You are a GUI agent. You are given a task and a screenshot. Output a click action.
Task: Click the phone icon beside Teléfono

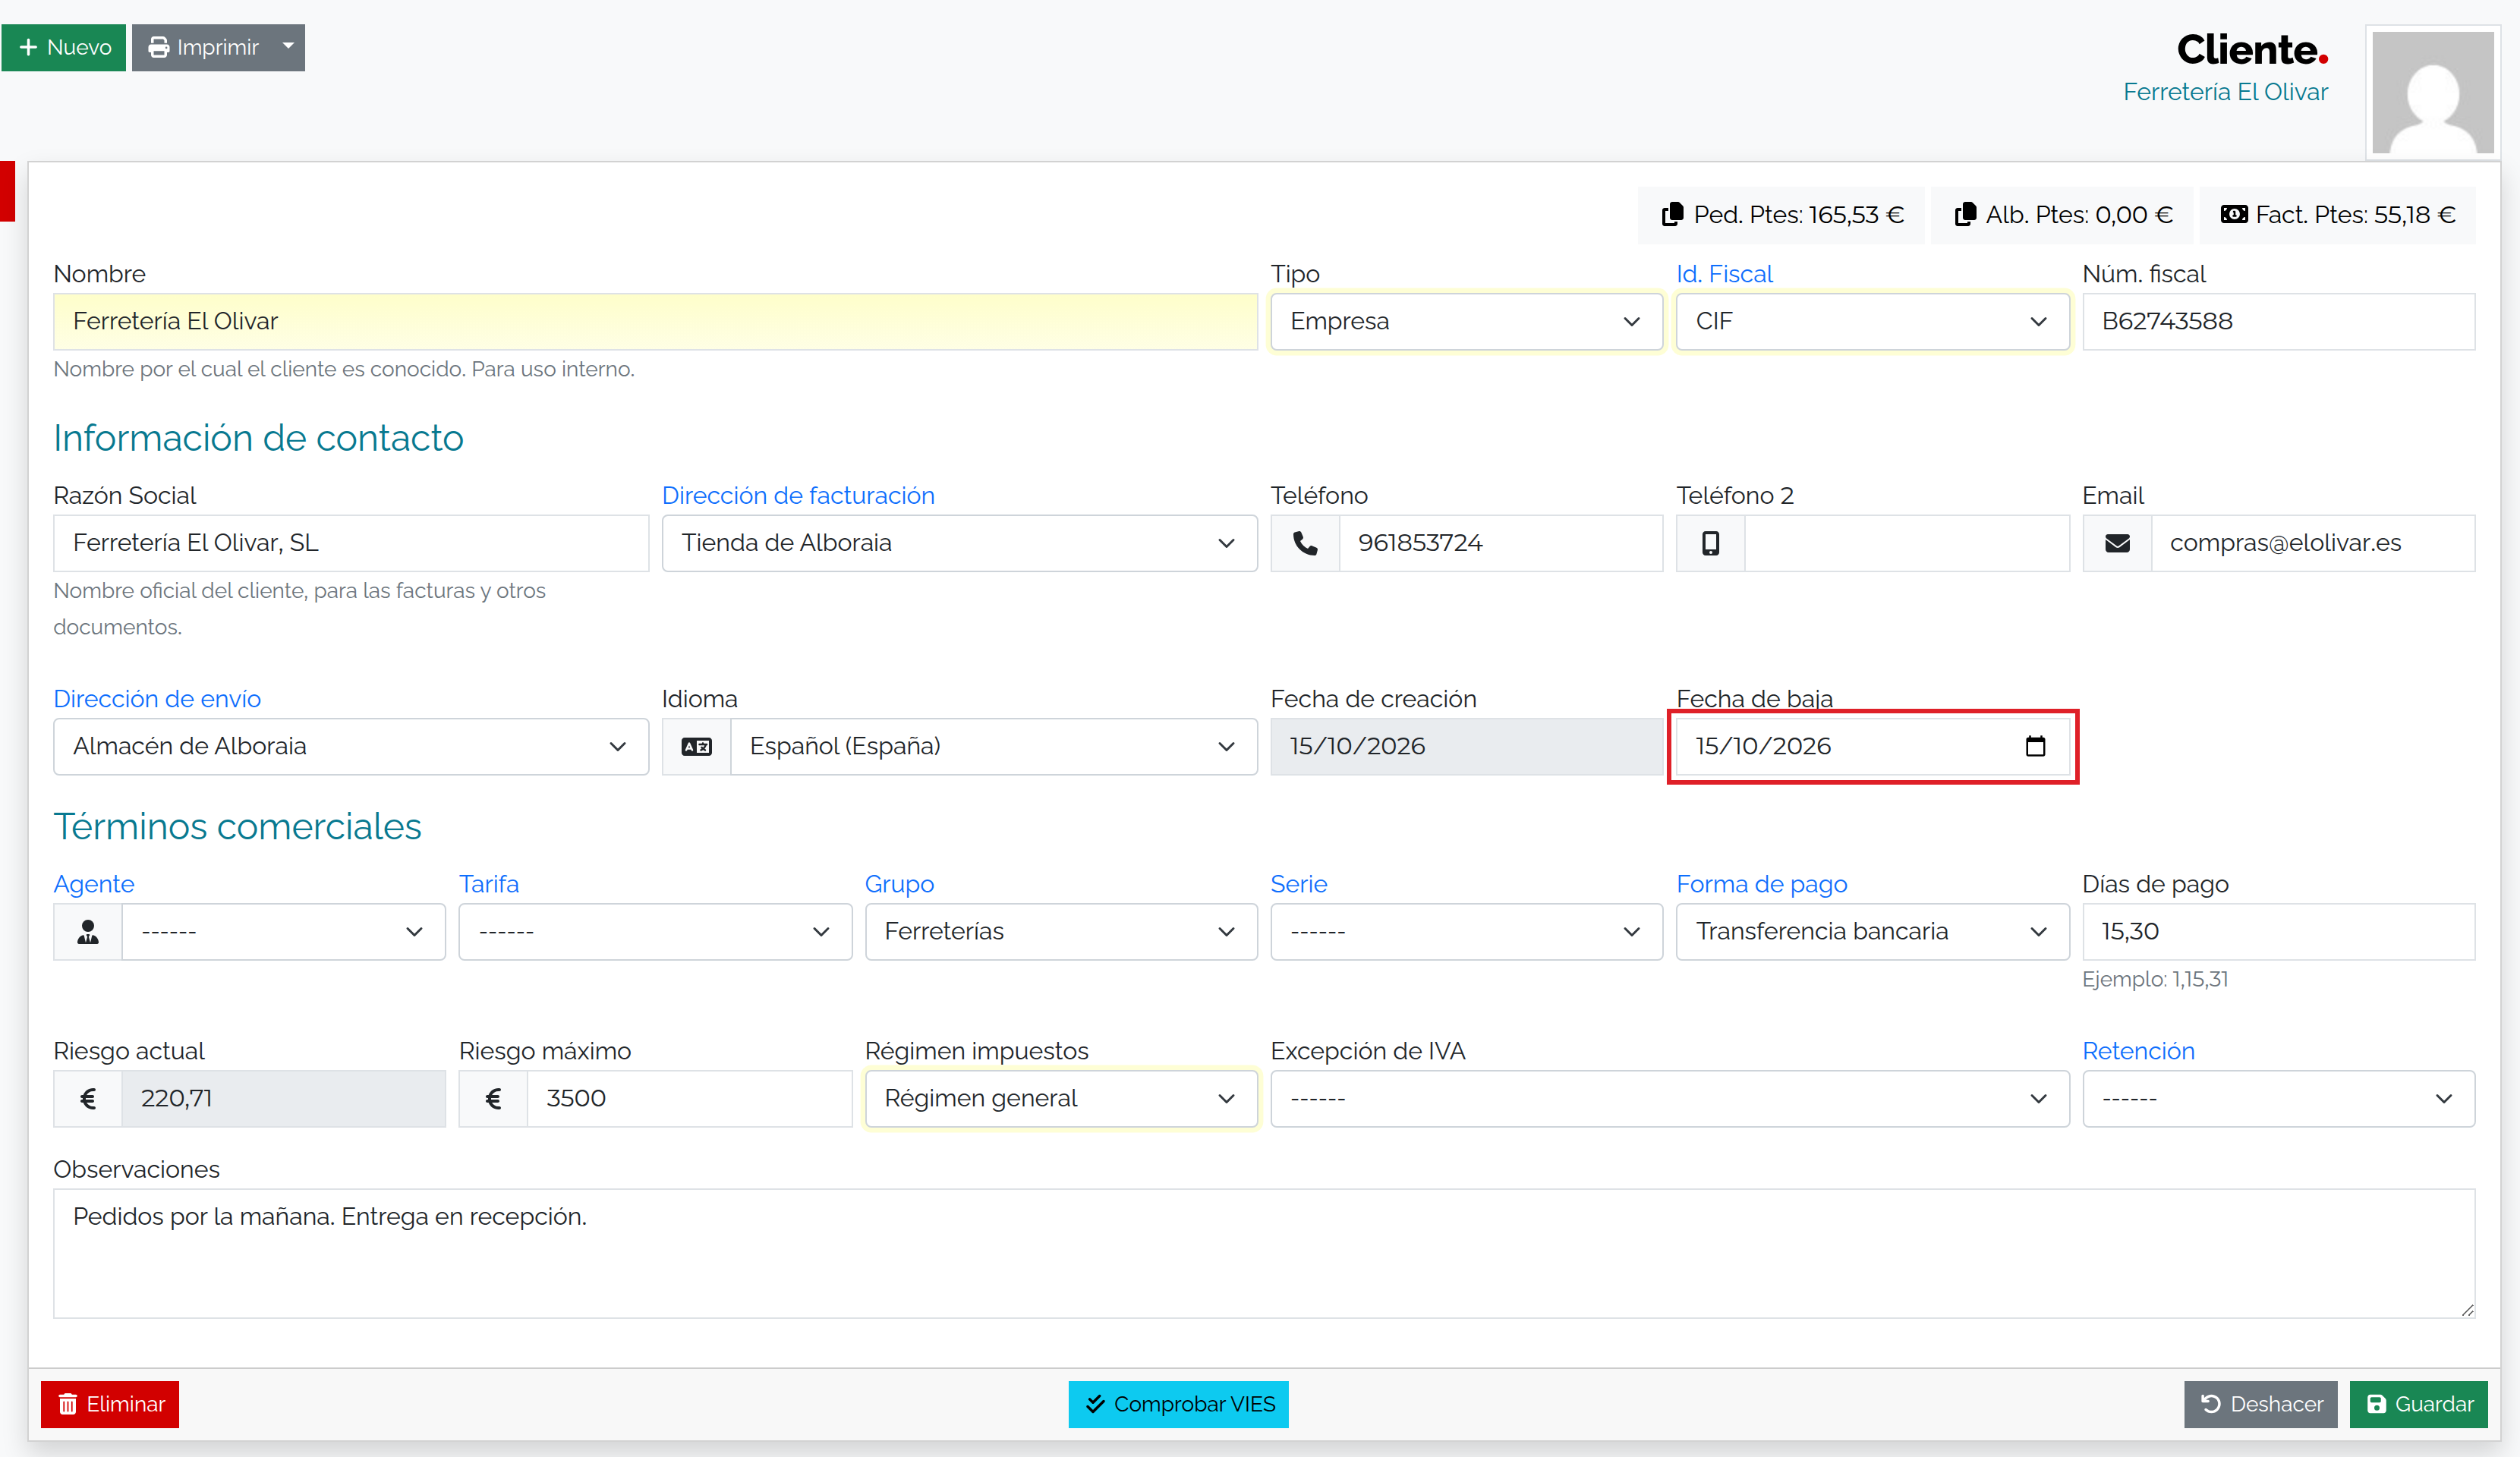[x=1305, y=543]
